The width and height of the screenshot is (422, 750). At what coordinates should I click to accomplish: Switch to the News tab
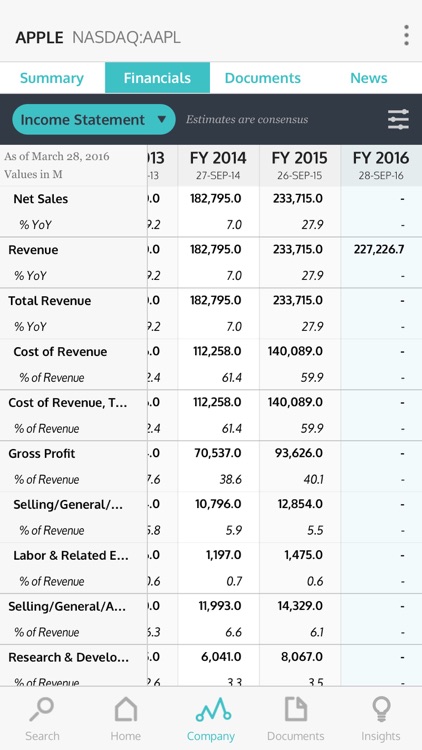(369, 78)
